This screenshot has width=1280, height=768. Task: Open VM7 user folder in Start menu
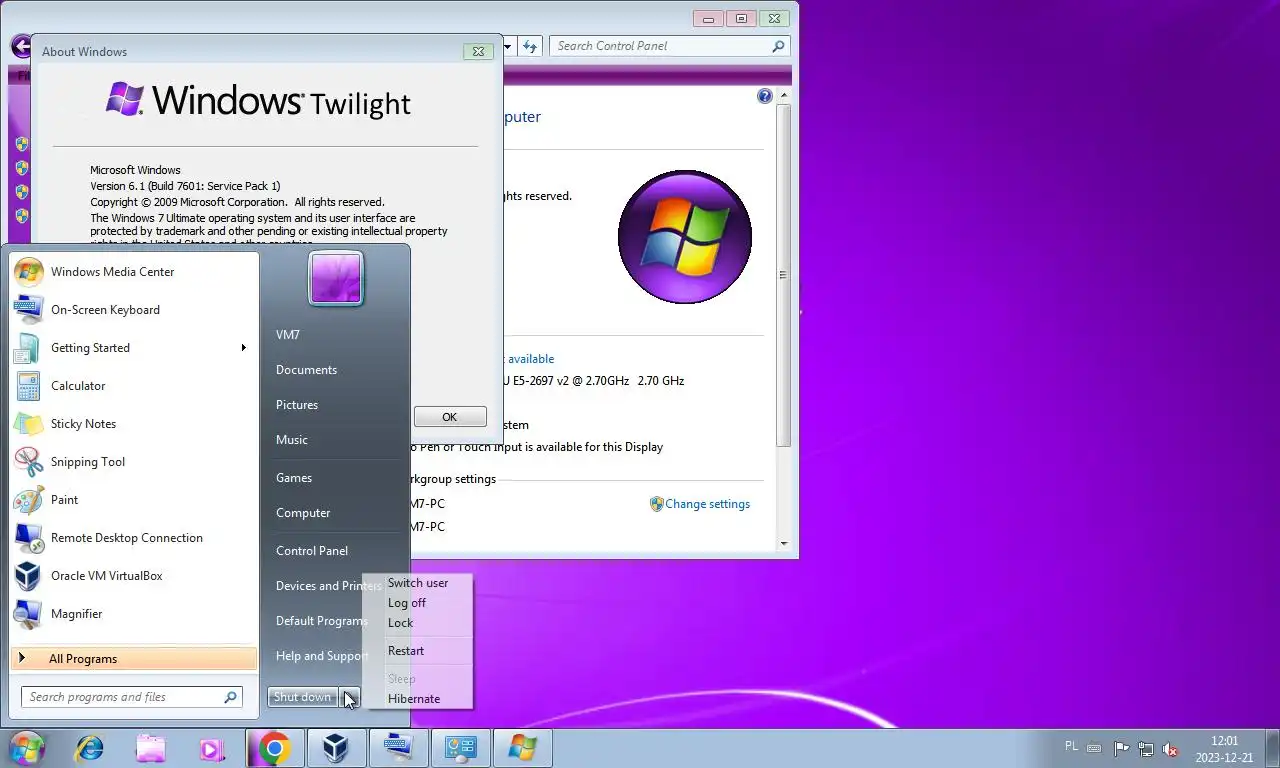[288, 335]
